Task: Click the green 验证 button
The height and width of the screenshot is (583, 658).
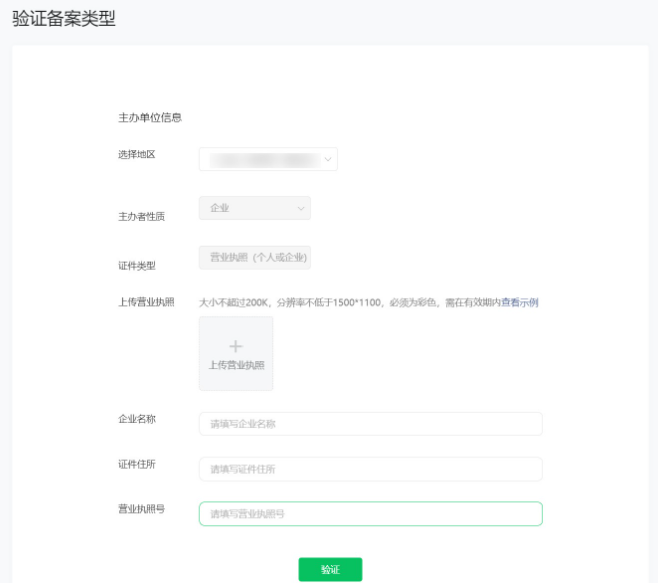Action: 330,570
